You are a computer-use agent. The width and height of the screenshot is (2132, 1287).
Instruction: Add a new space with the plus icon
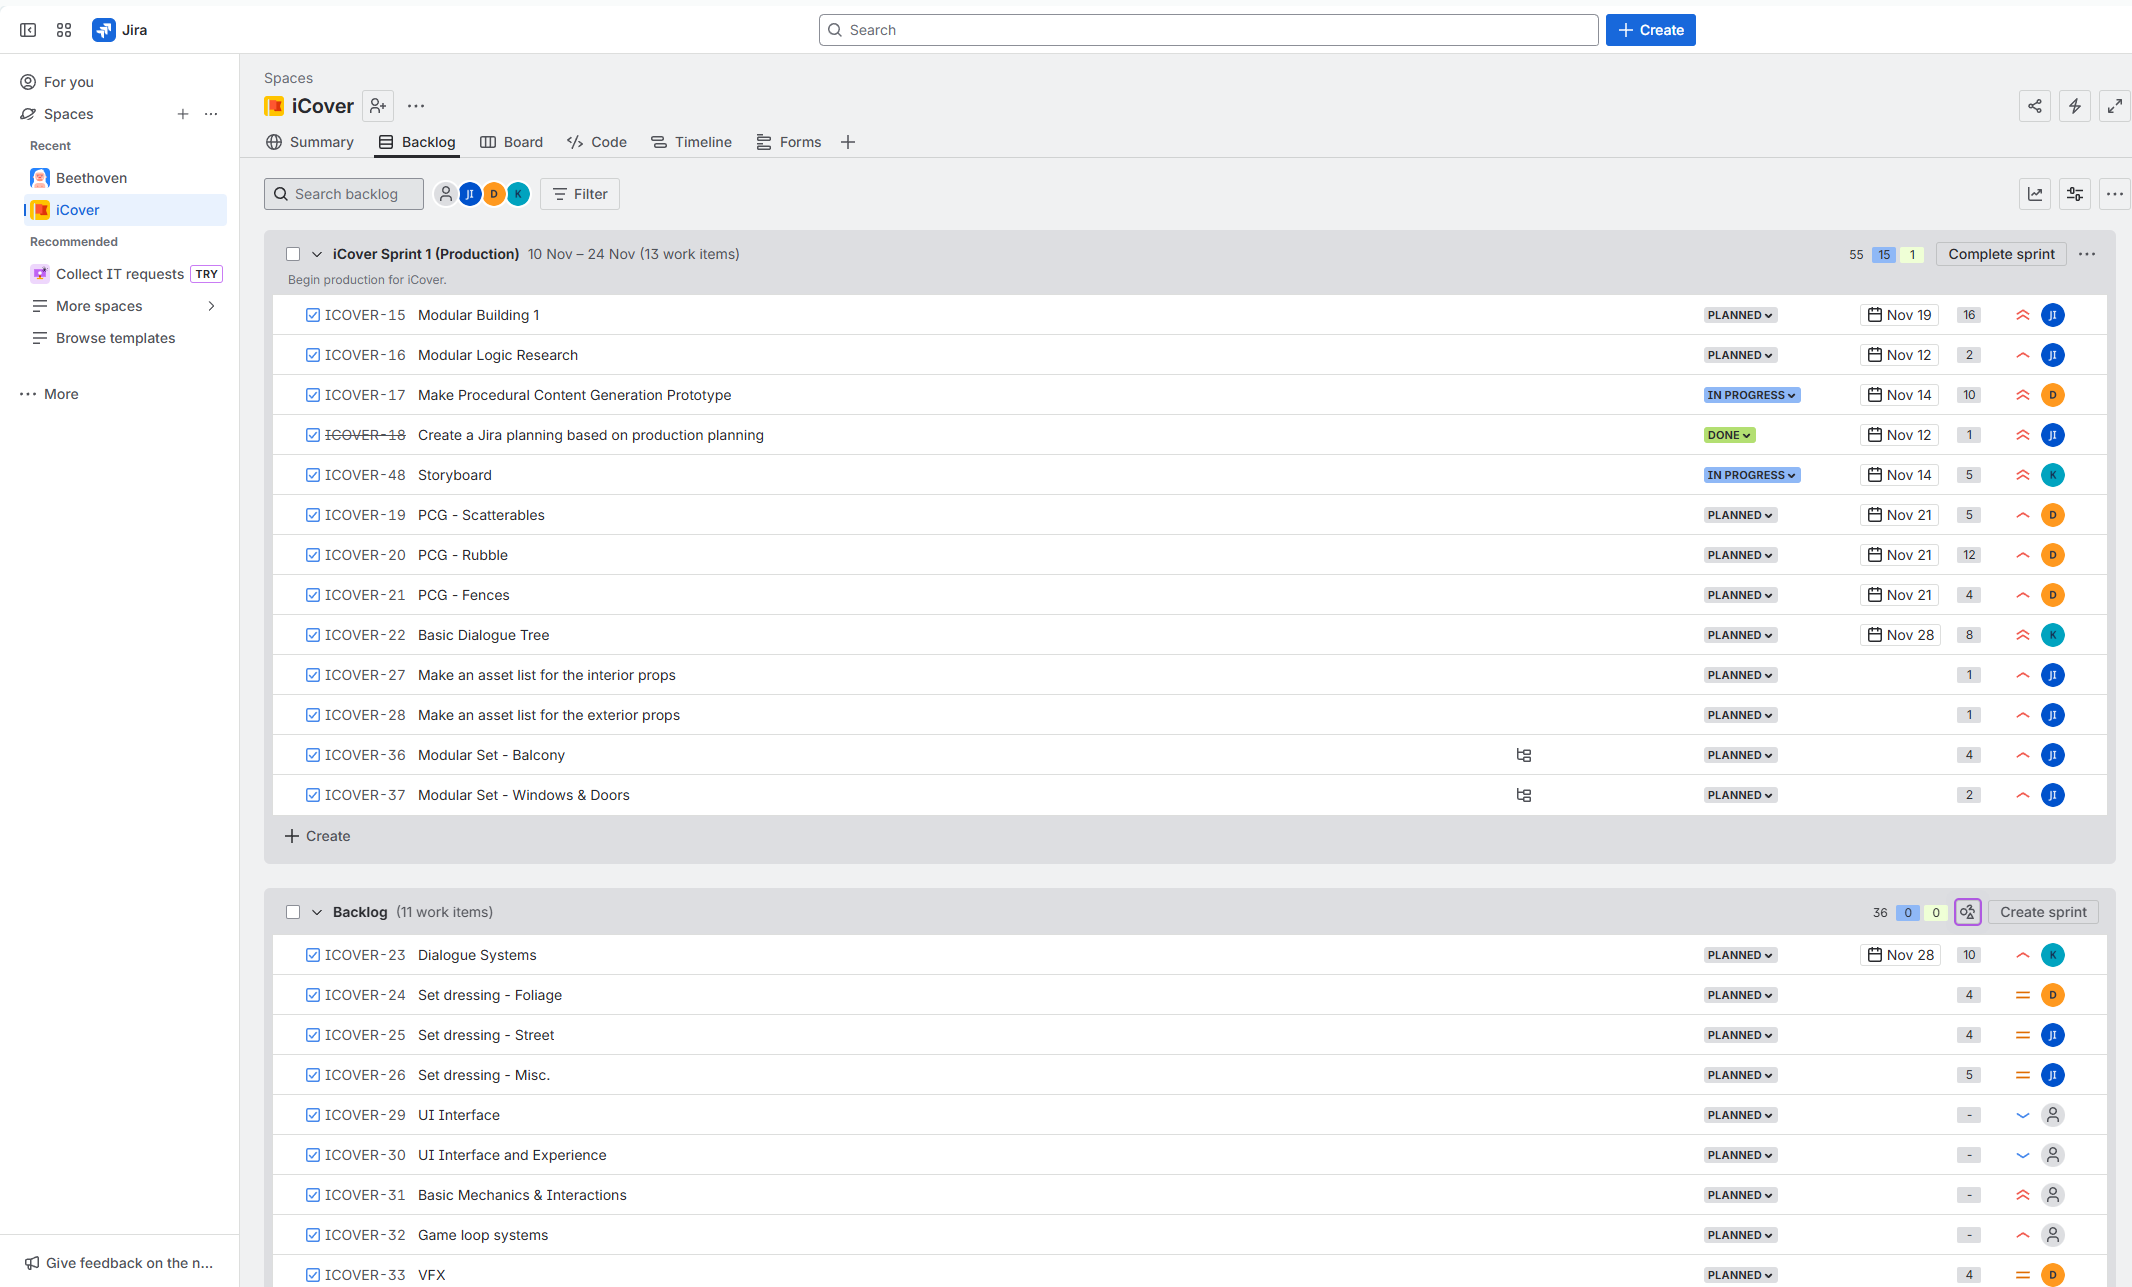183,114
